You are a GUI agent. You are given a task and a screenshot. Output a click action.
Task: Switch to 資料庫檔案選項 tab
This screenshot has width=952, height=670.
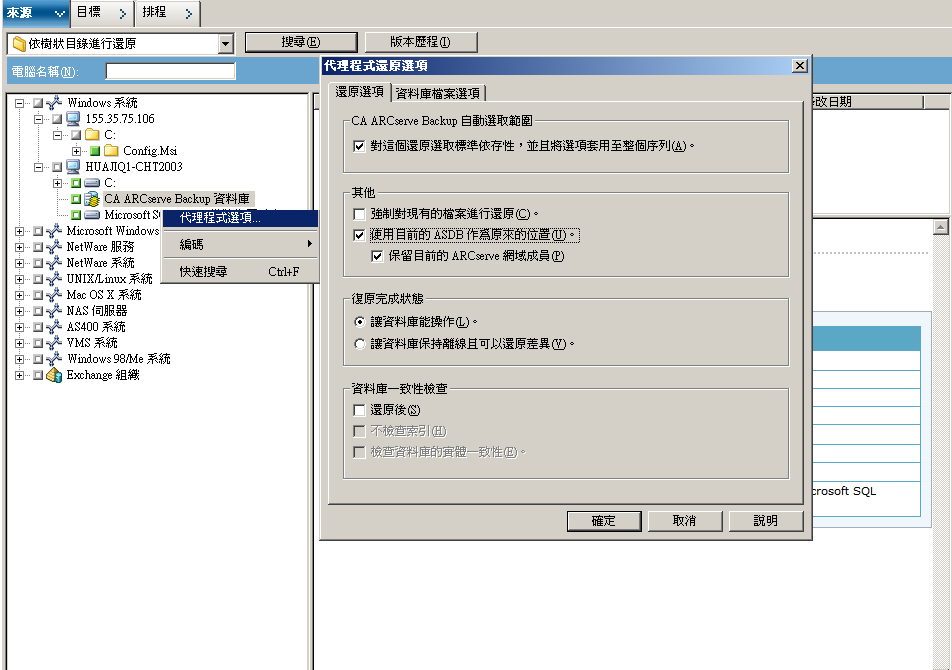pos(437,93)
